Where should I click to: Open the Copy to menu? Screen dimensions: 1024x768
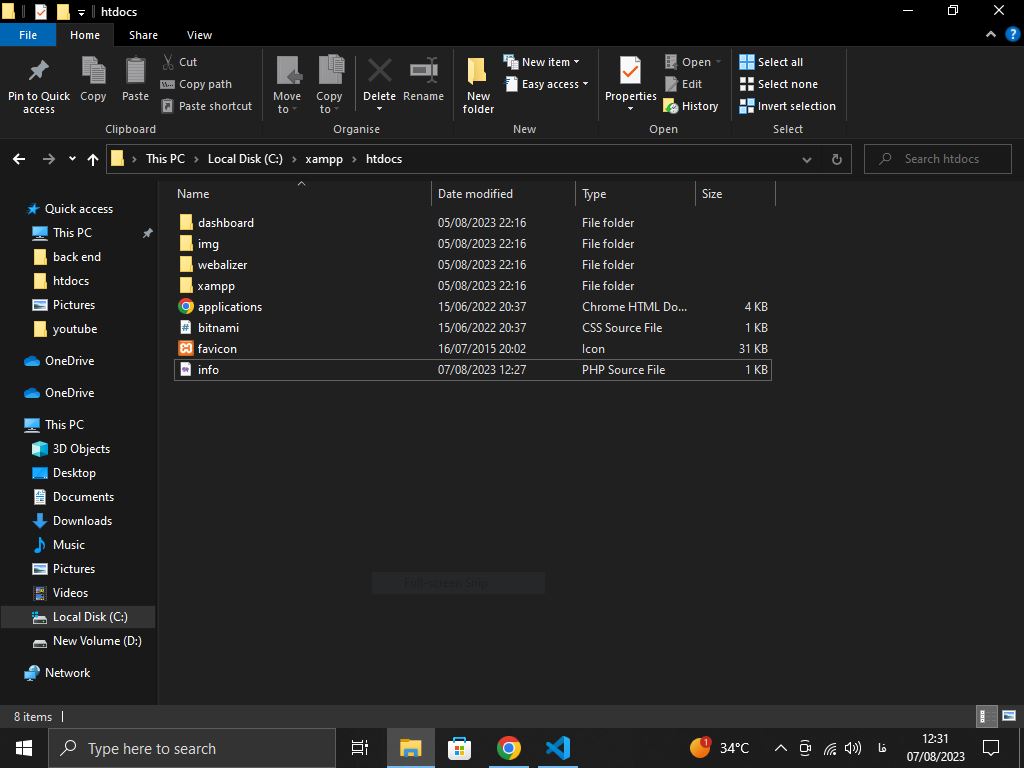point(329,85)
